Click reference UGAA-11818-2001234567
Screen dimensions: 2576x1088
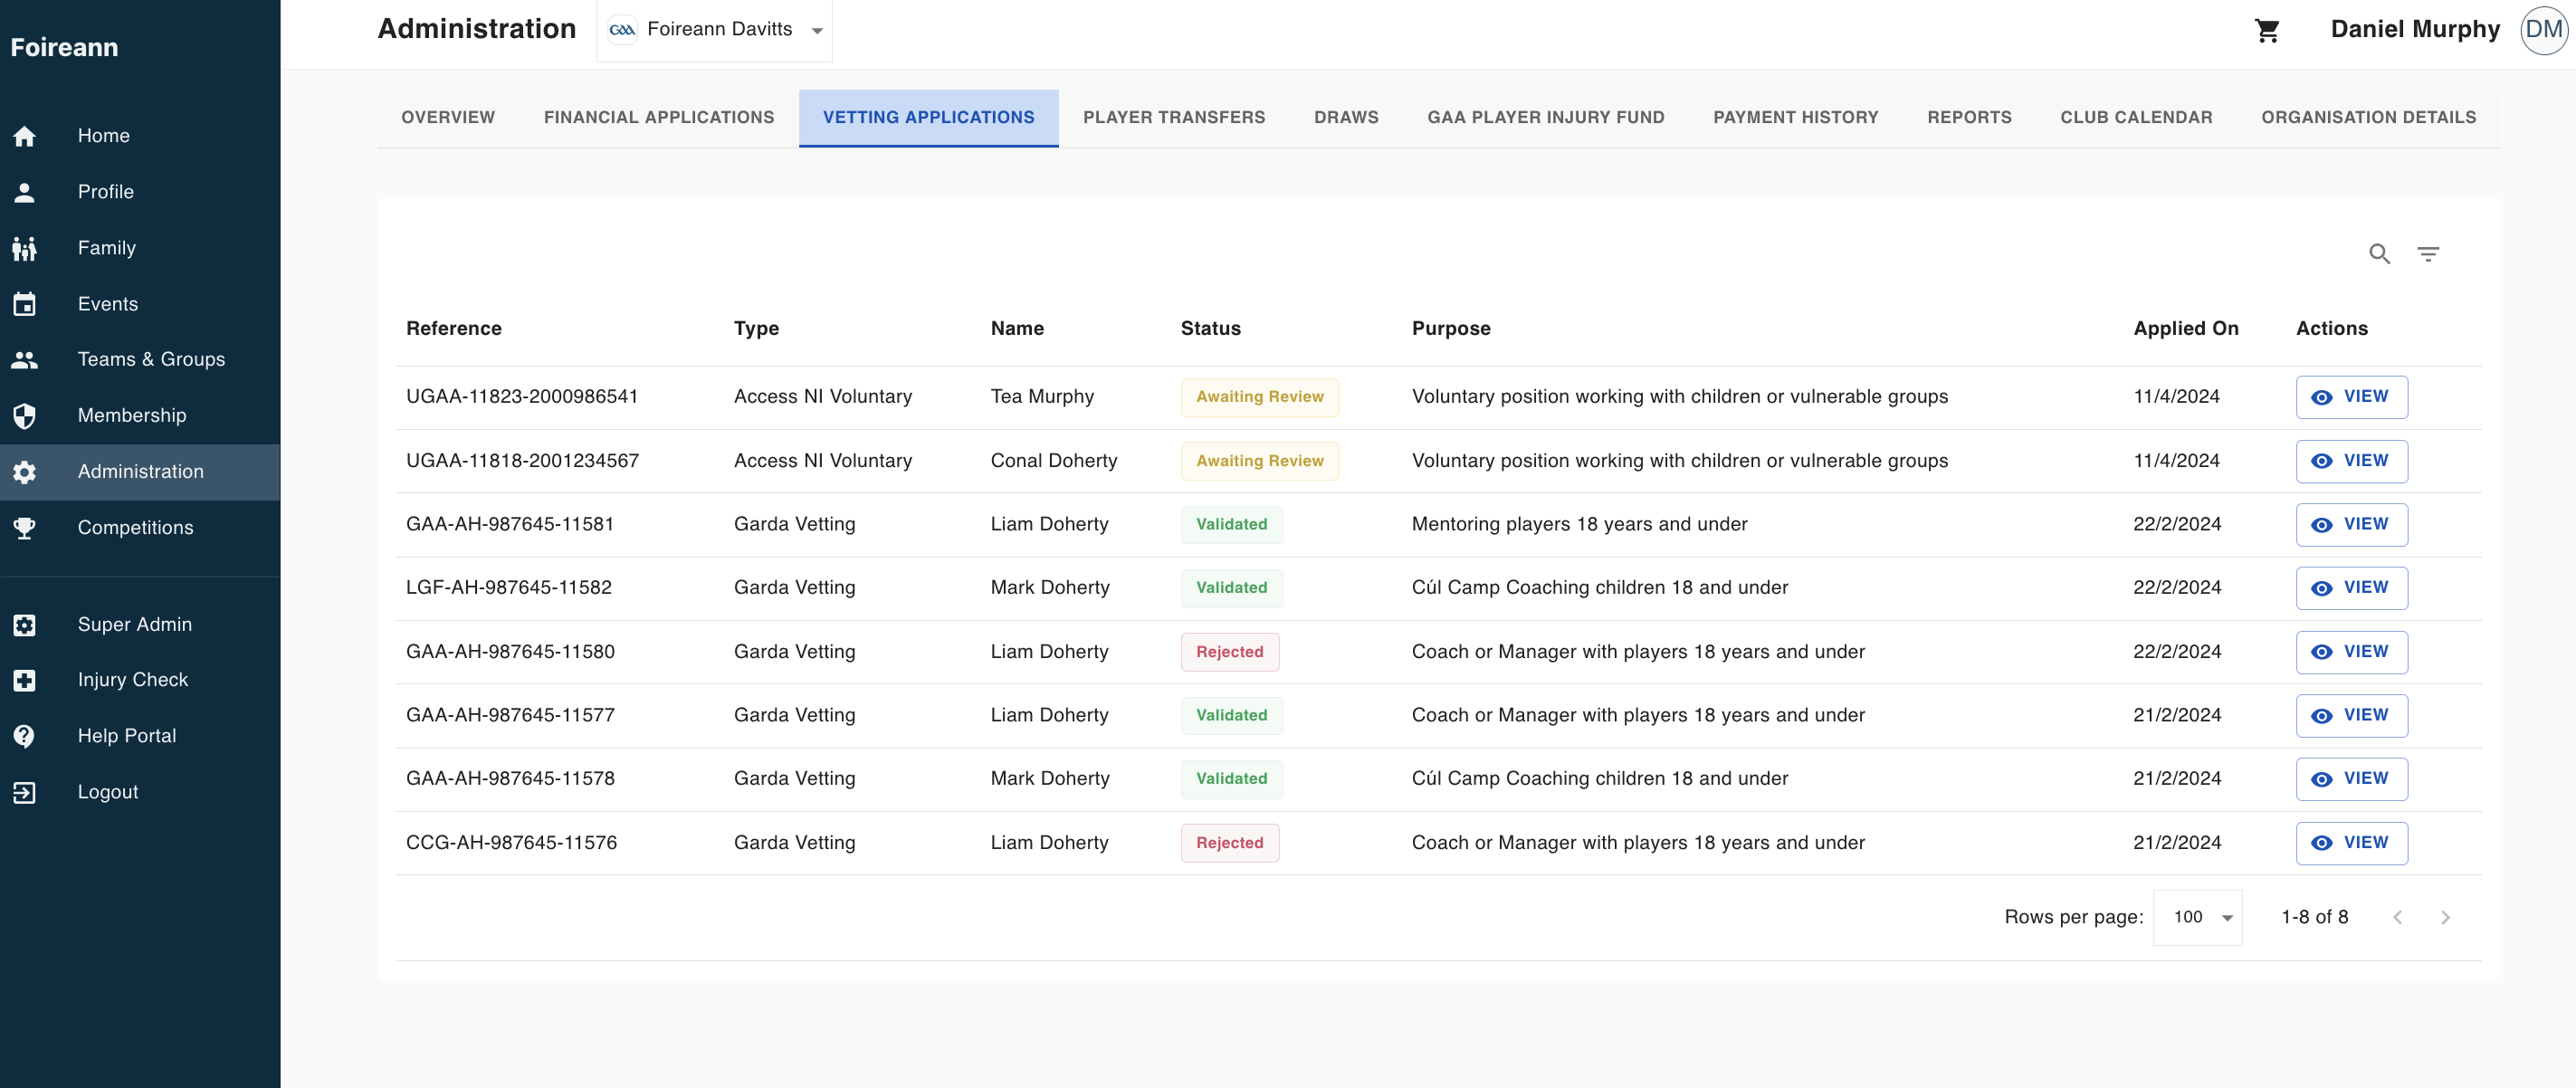click(x=522, y=461)
